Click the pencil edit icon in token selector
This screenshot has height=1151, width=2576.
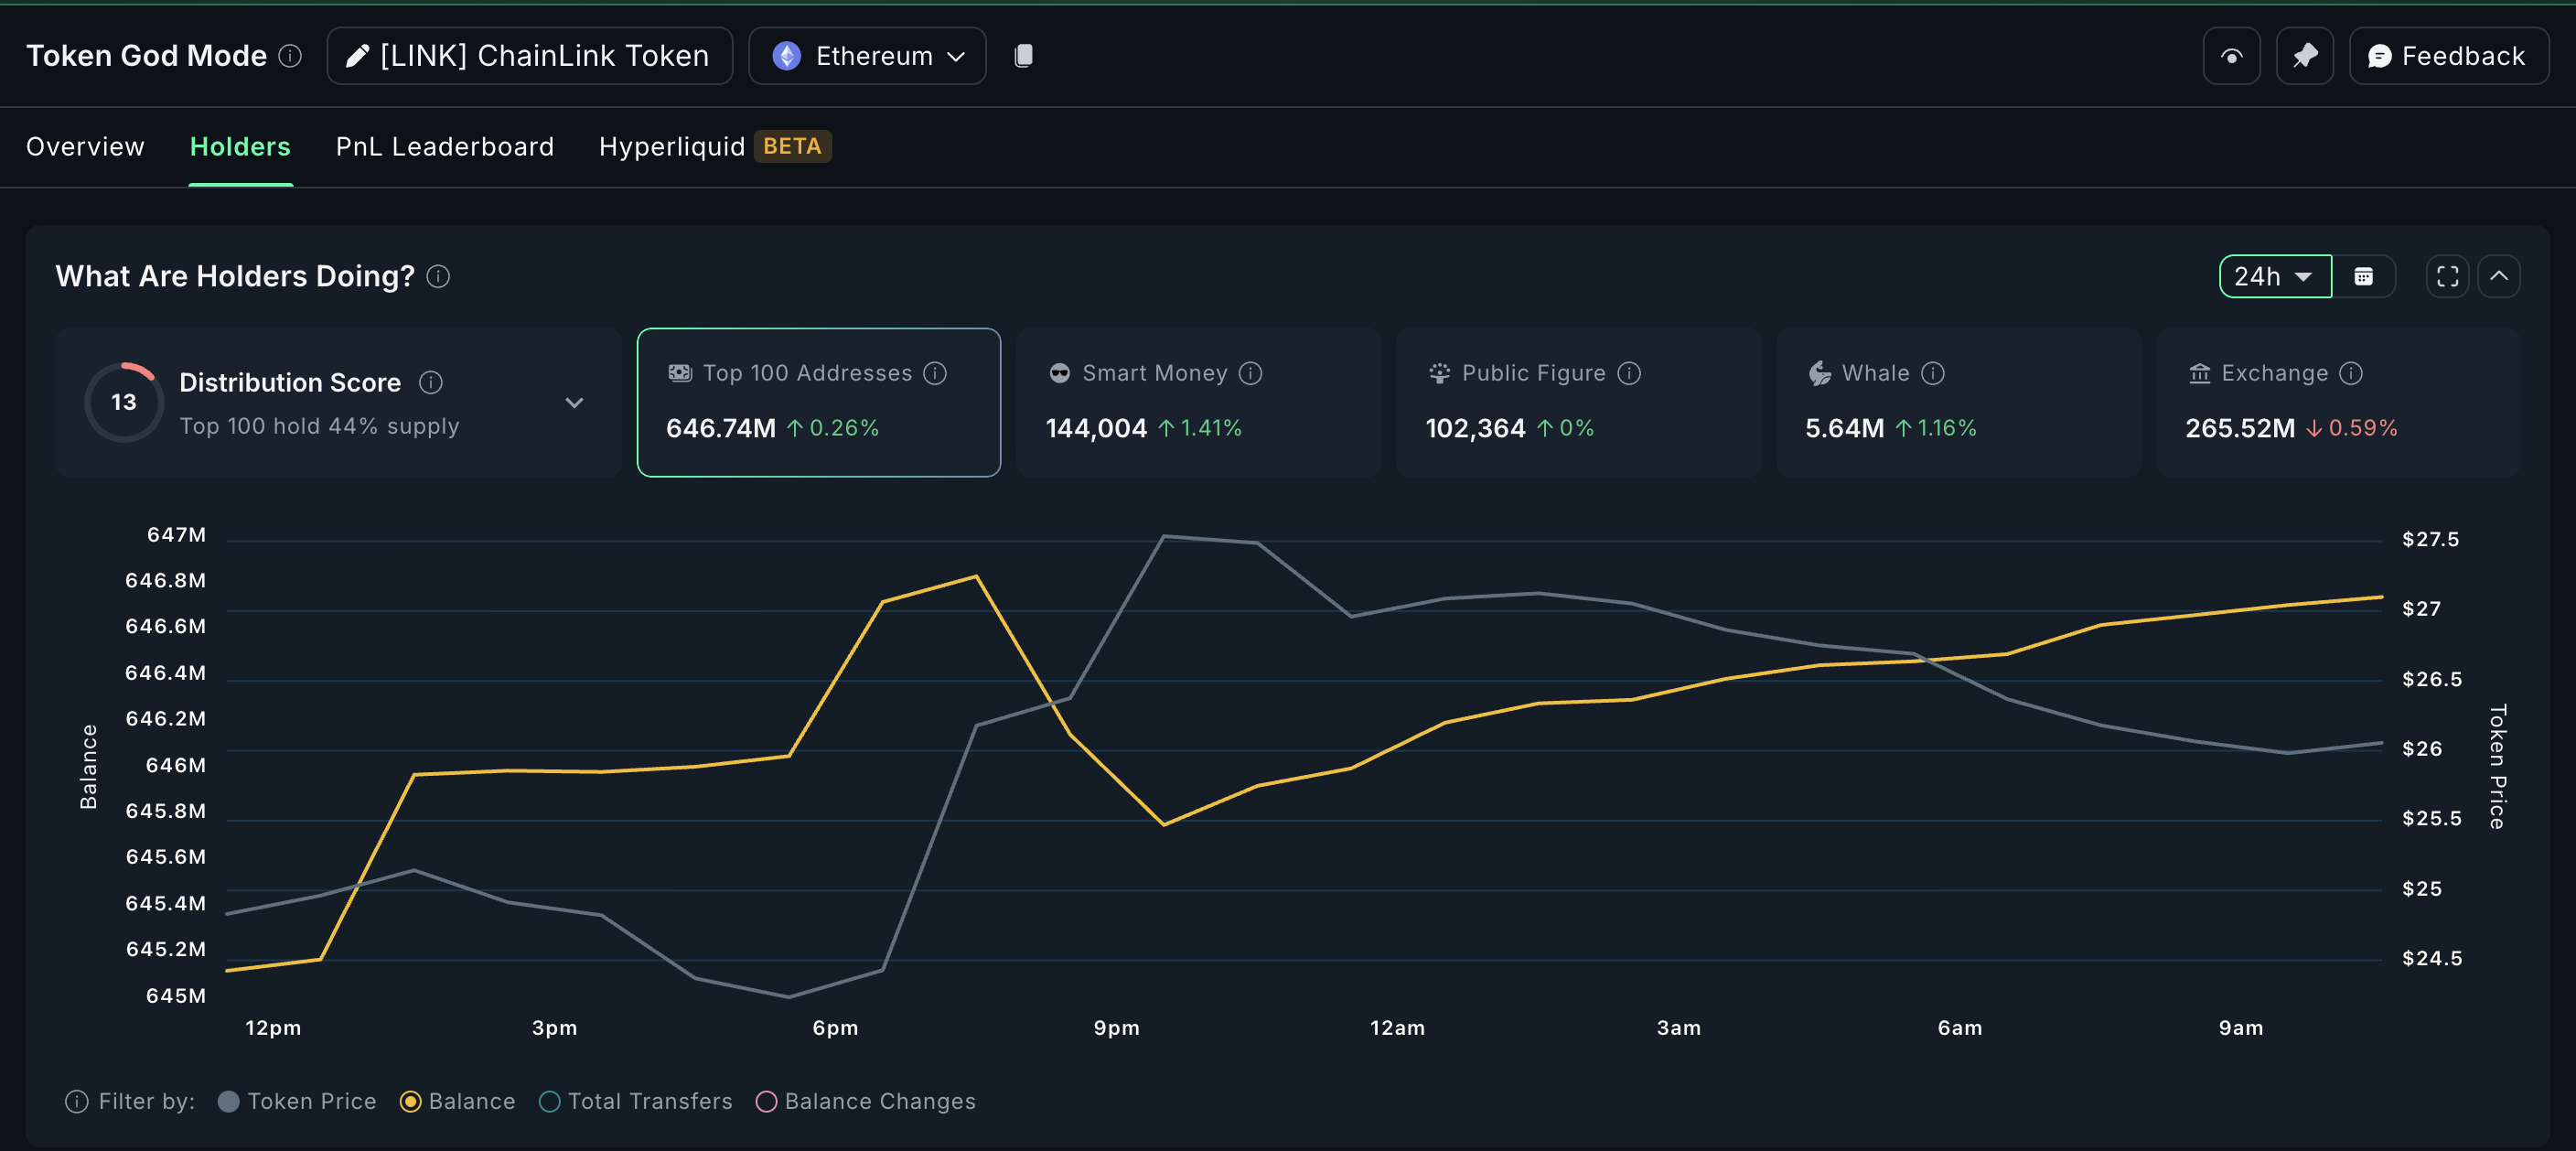point(356,55)
